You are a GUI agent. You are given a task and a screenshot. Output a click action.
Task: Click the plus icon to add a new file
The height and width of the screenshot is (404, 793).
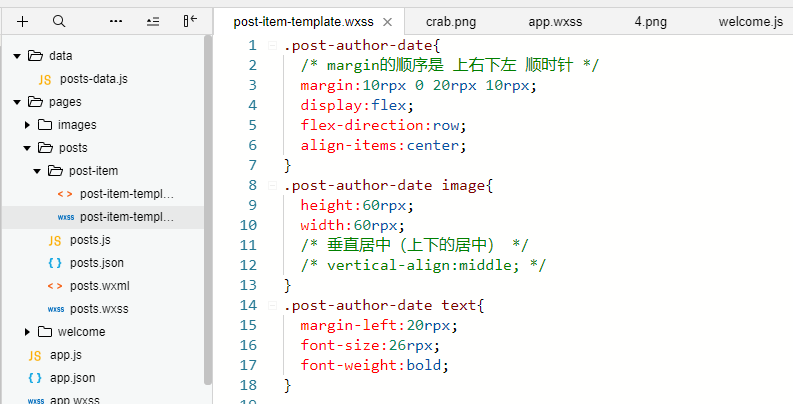(22, 21)
